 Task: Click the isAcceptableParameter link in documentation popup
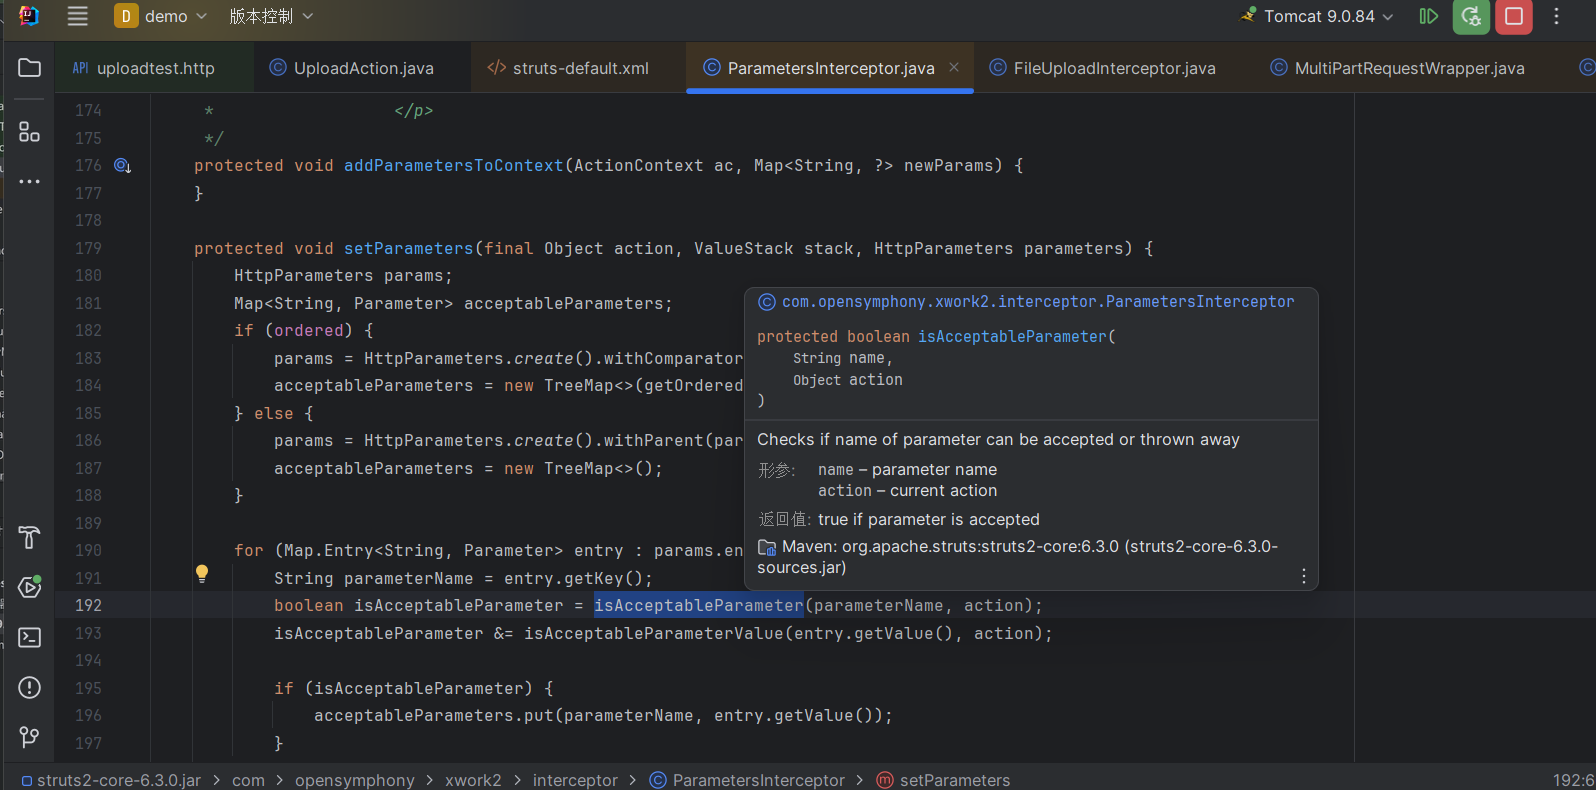[1012, 337]
